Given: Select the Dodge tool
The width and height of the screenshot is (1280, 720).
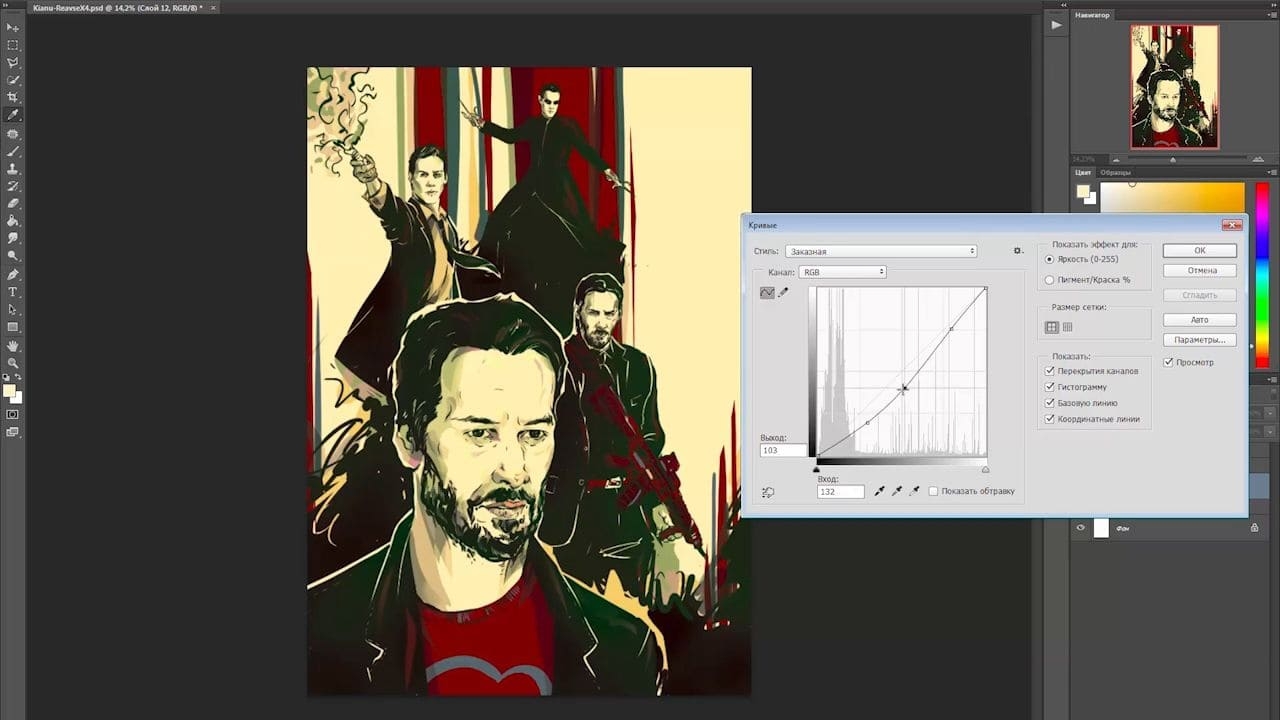Looking at the screenshot, I should (13, 256).
